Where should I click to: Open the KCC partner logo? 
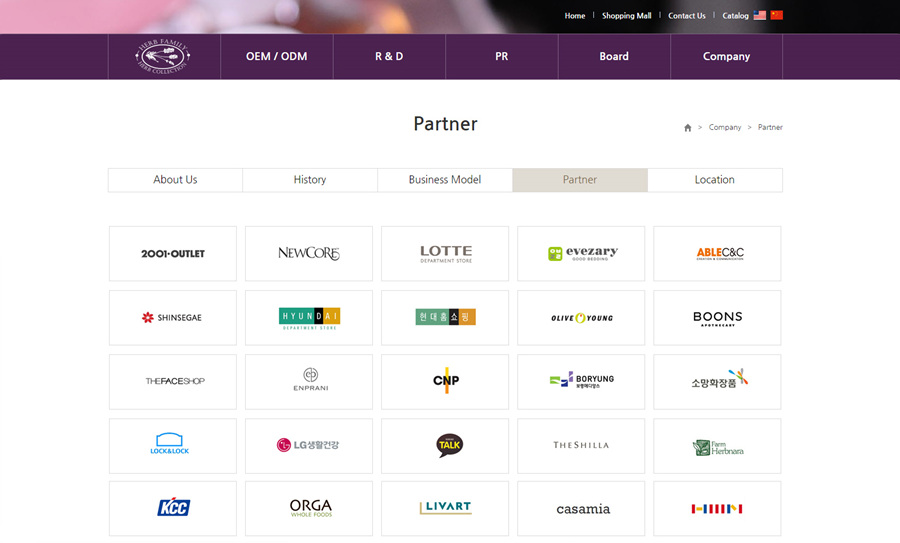[x=173, y=509]
